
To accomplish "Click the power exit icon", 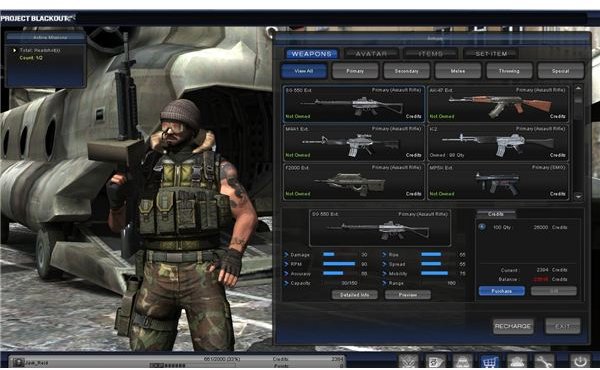I will 580,362.
